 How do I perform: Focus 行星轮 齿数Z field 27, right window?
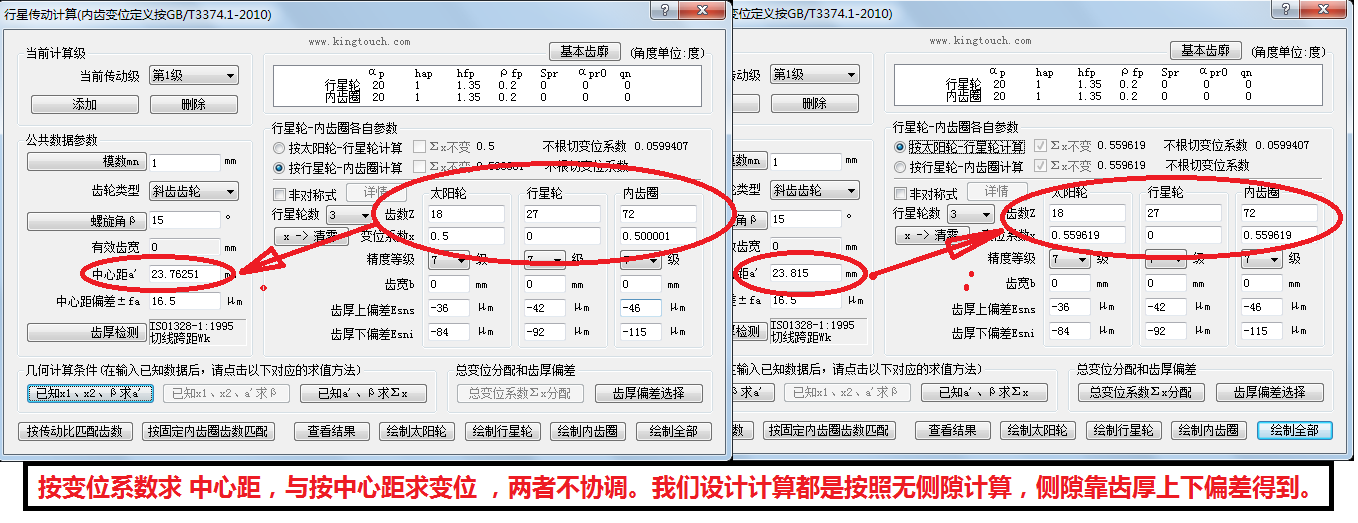pyautogui.click(x=1184, y=214)
